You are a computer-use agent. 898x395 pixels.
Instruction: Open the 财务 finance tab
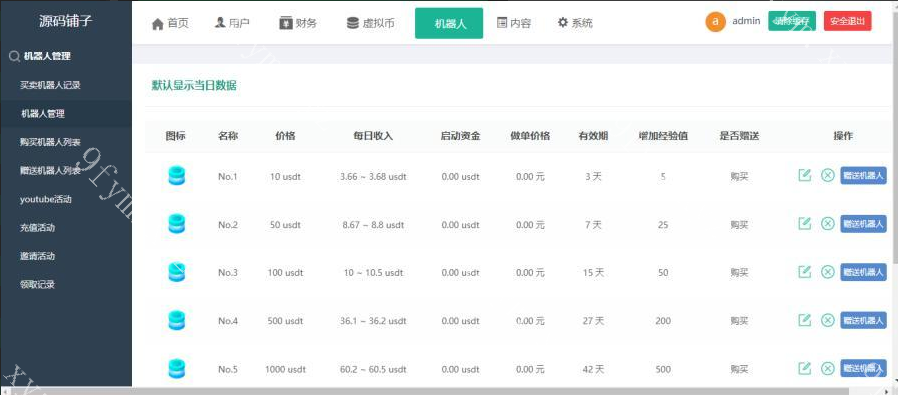tap(298, 23)
